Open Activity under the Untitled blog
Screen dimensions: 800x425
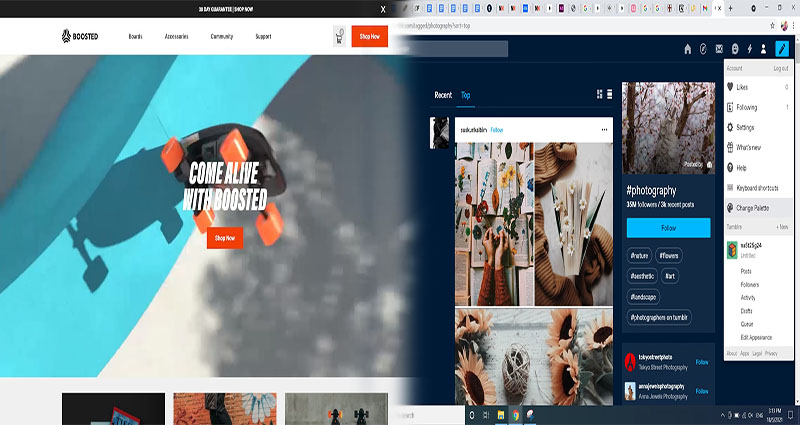748,297
